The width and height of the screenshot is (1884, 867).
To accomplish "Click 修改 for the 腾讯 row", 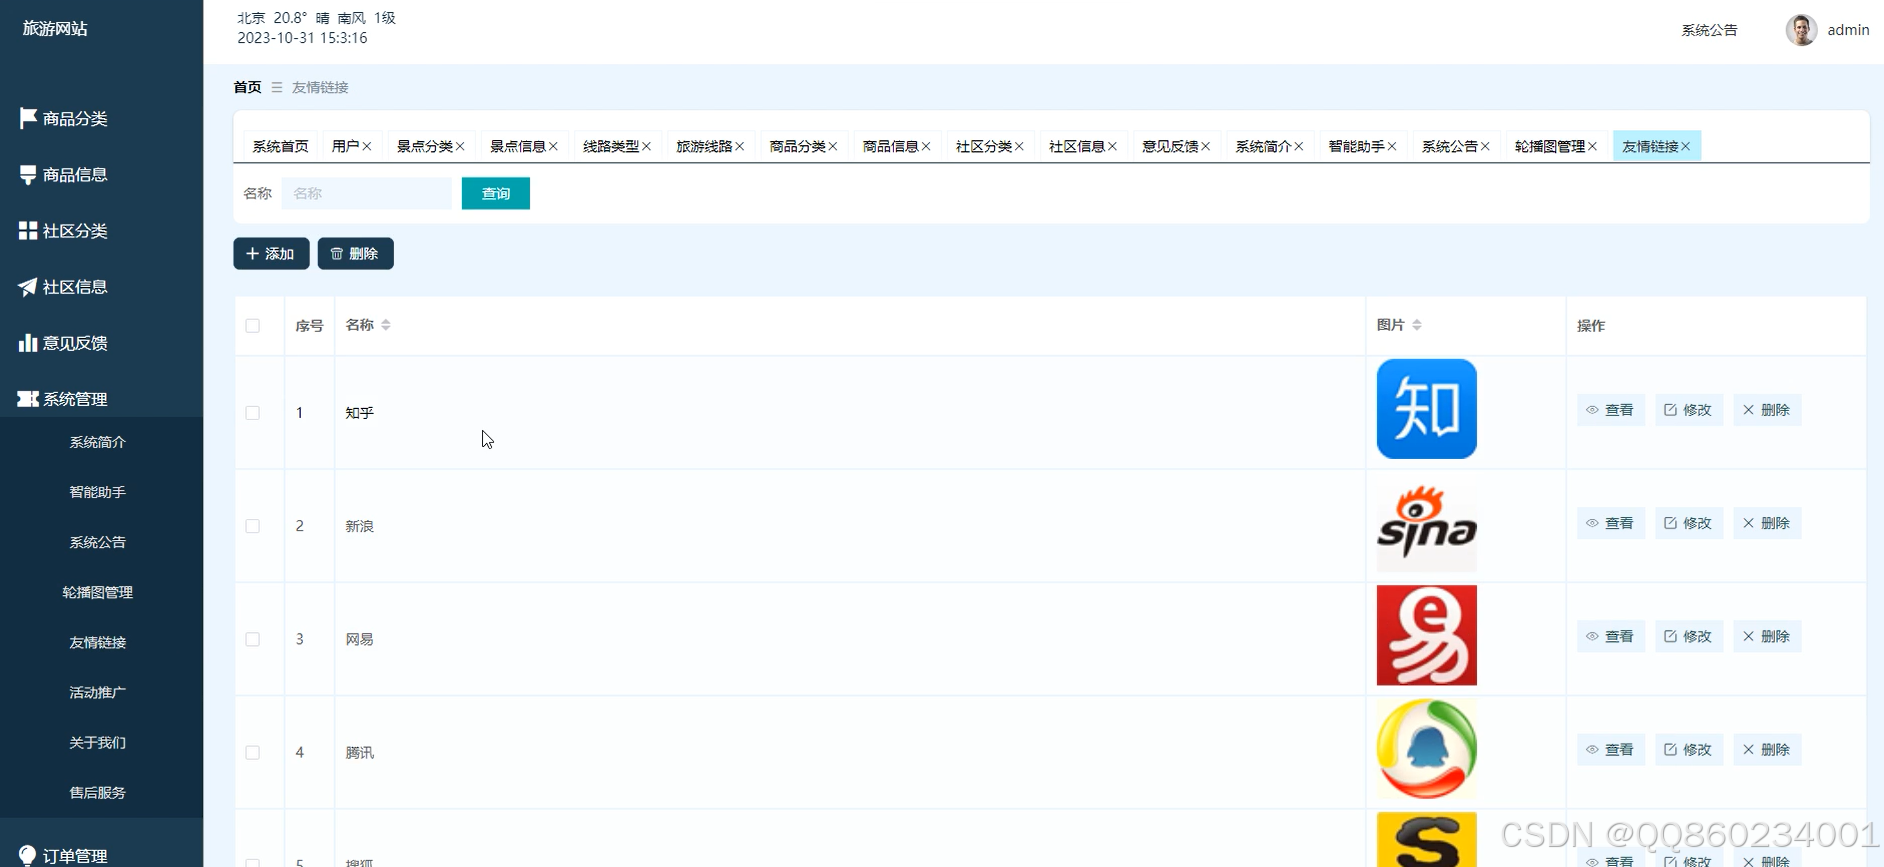I will [x=1689, y=749].
